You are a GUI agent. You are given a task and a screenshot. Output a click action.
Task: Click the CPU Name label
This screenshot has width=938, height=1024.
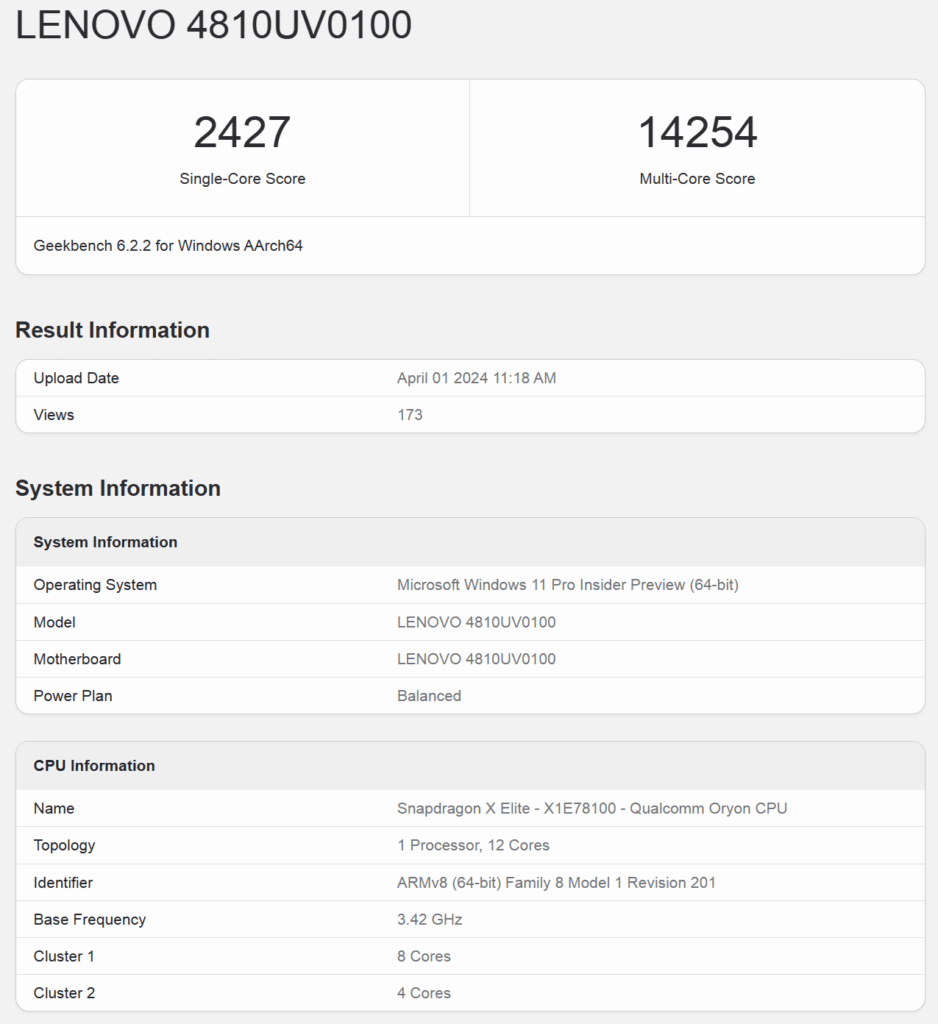54,808
